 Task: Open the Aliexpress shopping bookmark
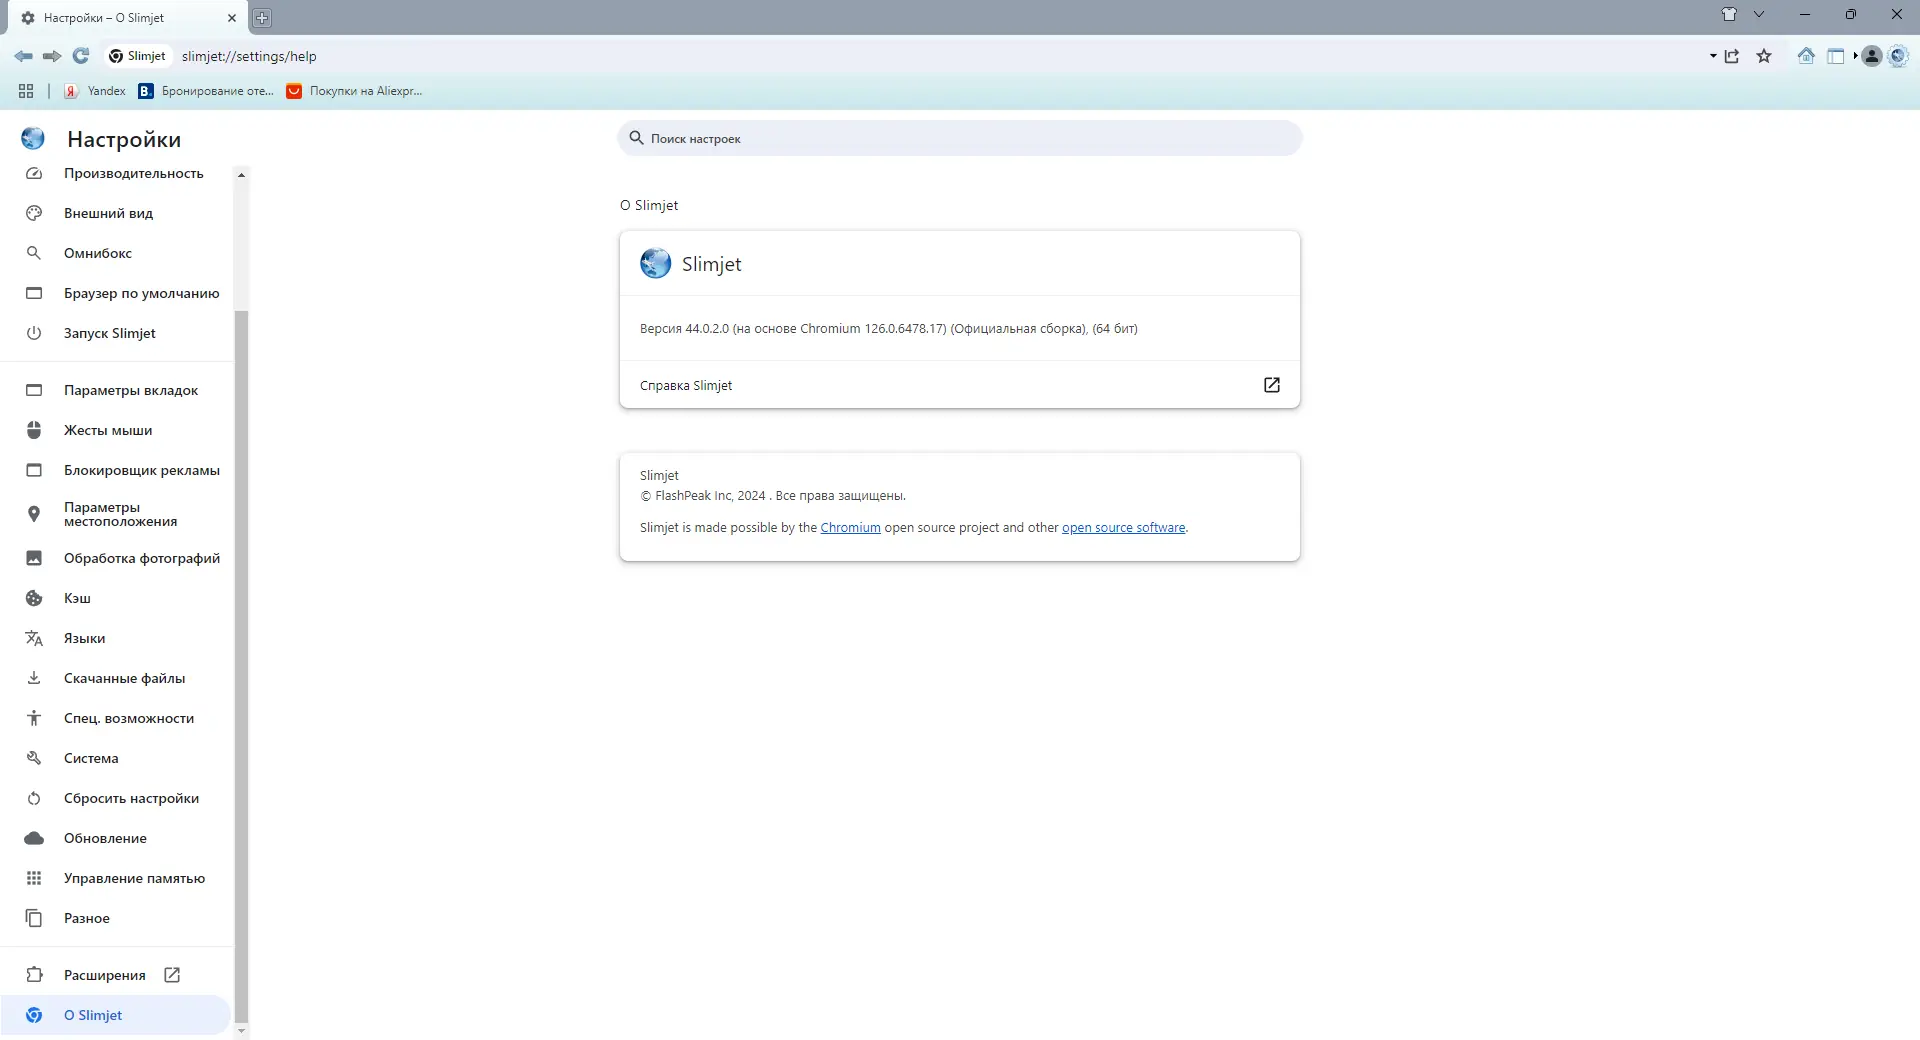(354, 91)
